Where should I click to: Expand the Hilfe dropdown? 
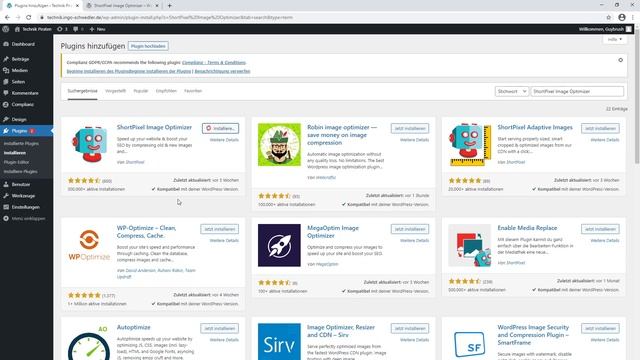(x=615, y=40)
